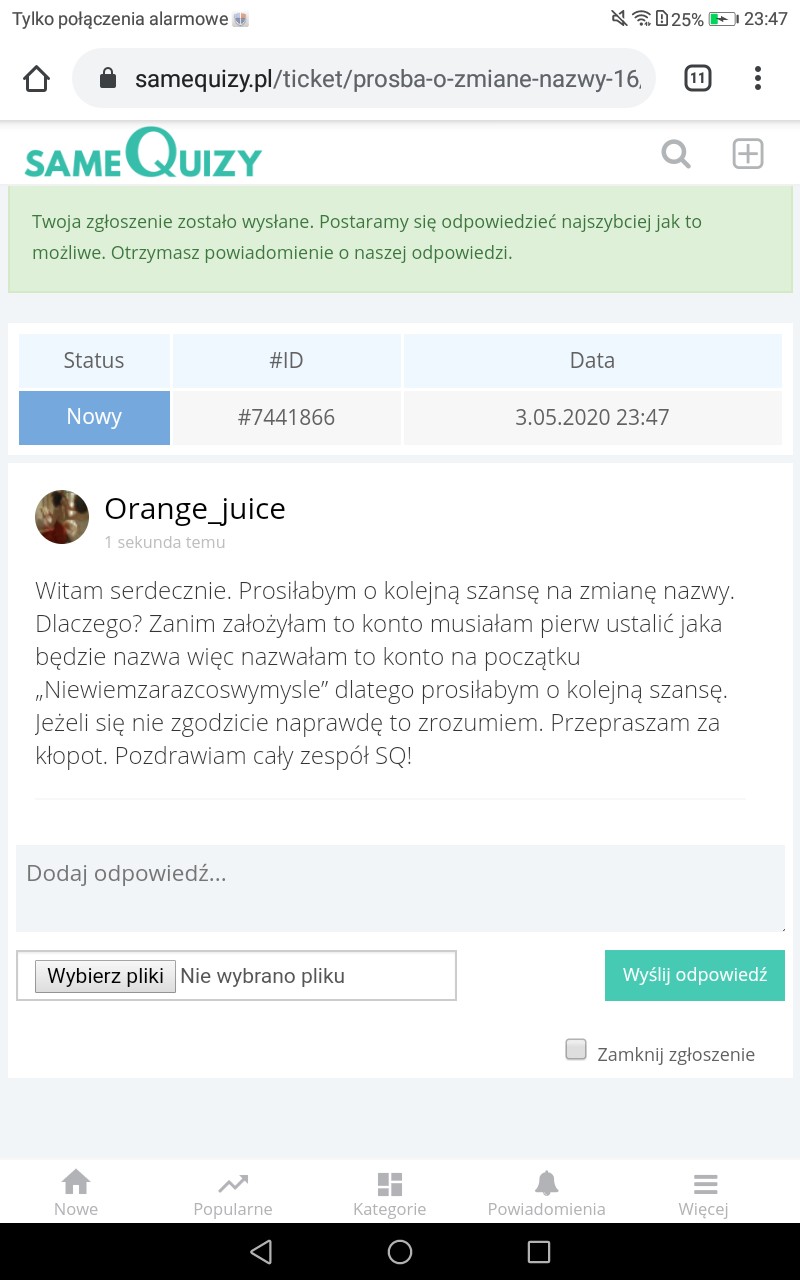The image size is (800, 1280).
Task: Expand the Więcej hamburger menu
Action: point(704,1193)
